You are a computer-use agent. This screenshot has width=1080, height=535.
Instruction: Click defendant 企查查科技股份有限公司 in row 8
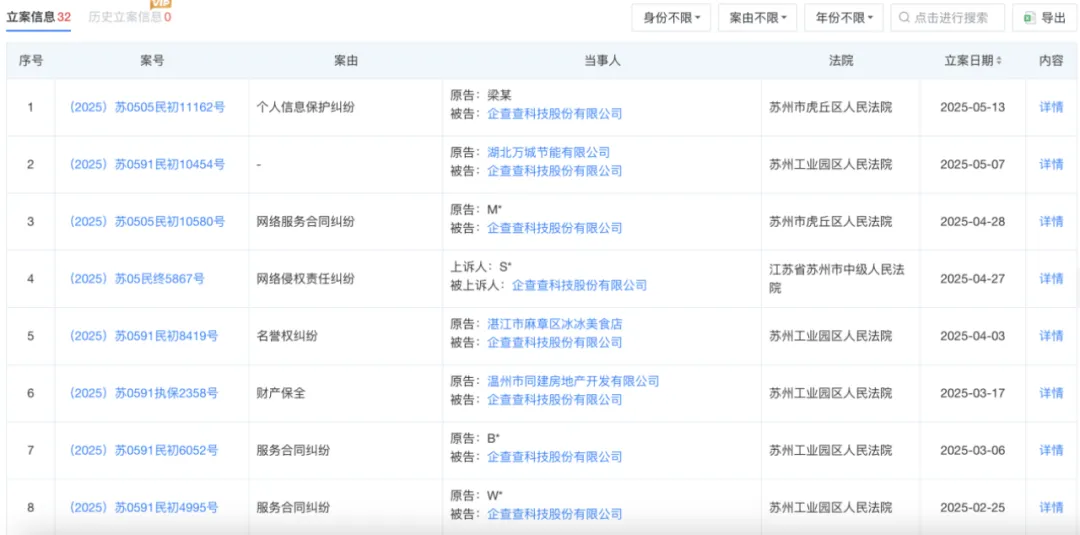(x=554, y=514)
